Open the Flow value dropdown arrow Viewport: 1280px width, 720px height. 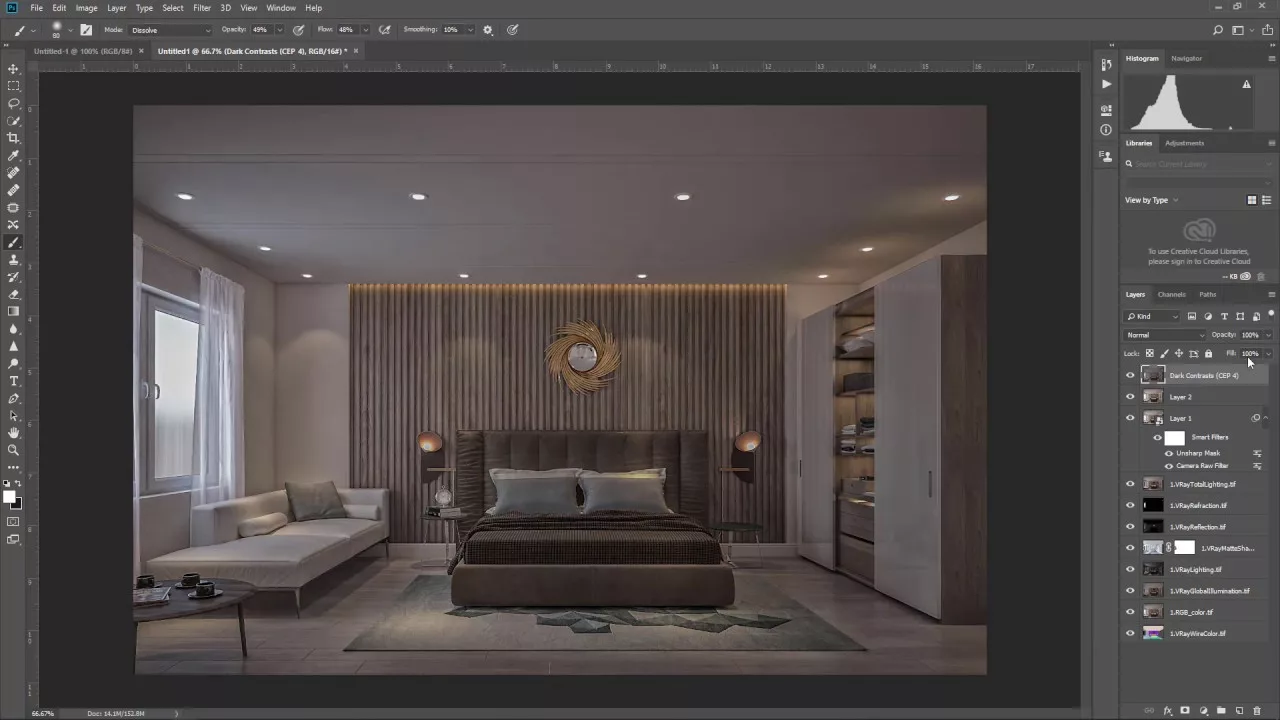(x=366, y=30)
